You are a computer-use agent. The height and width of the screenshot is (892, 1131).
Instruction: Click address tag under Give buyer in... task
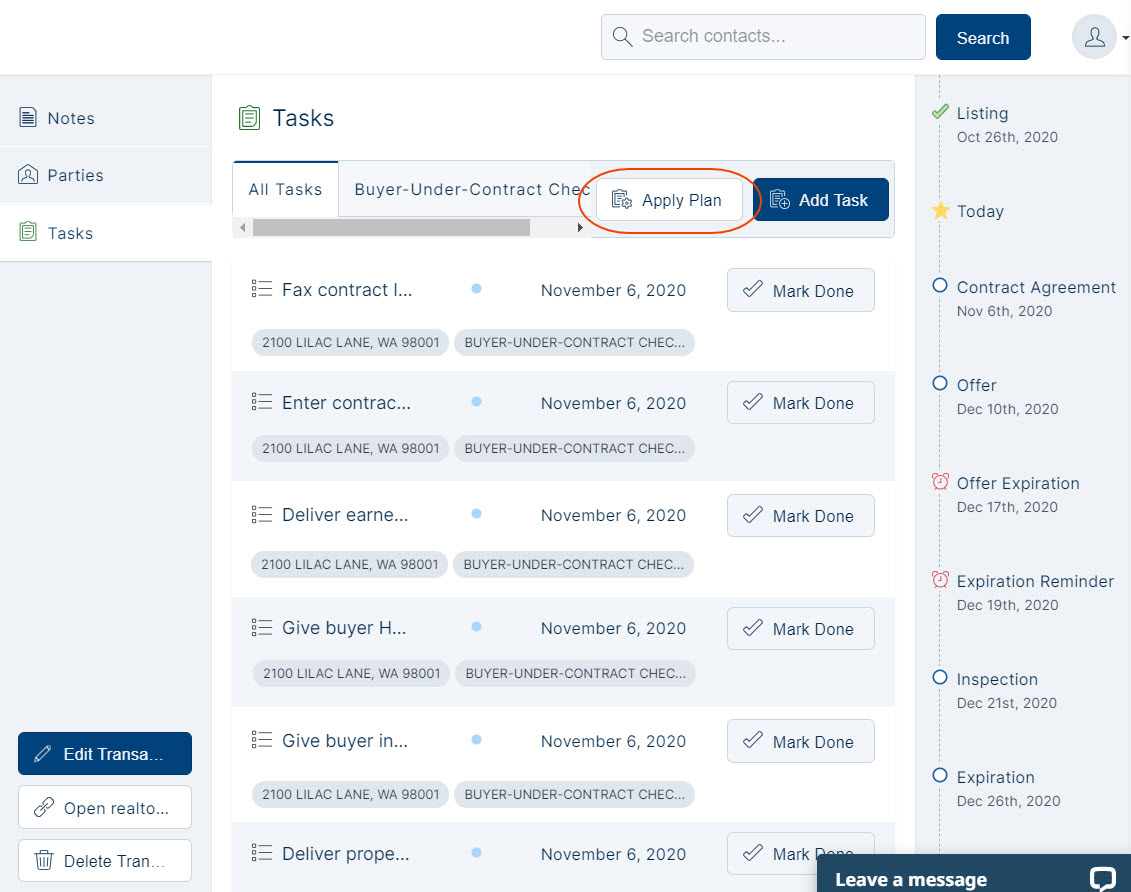351,795
